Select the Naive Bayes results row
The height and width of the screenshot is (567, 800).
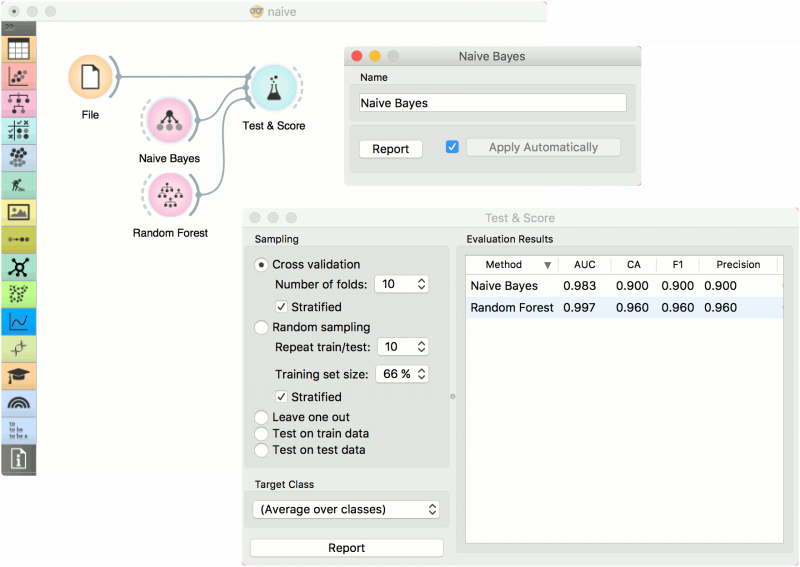(x=624, y=286)
